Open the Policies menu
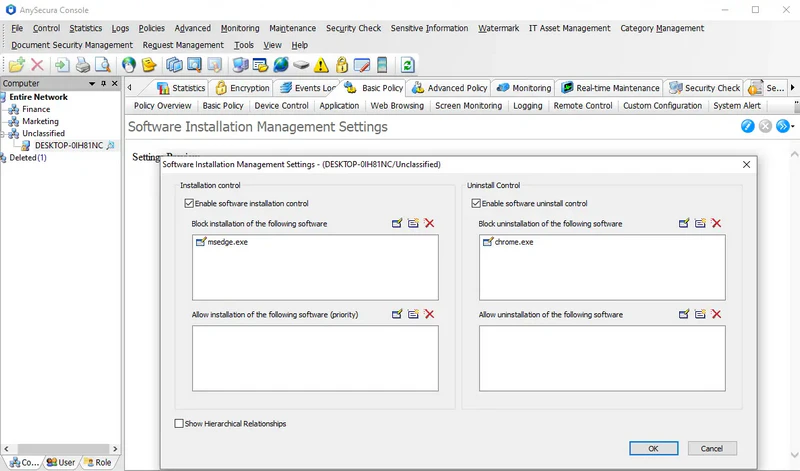Image resolution: width=800 pixels, height=471 pixels. coord(152,28)
